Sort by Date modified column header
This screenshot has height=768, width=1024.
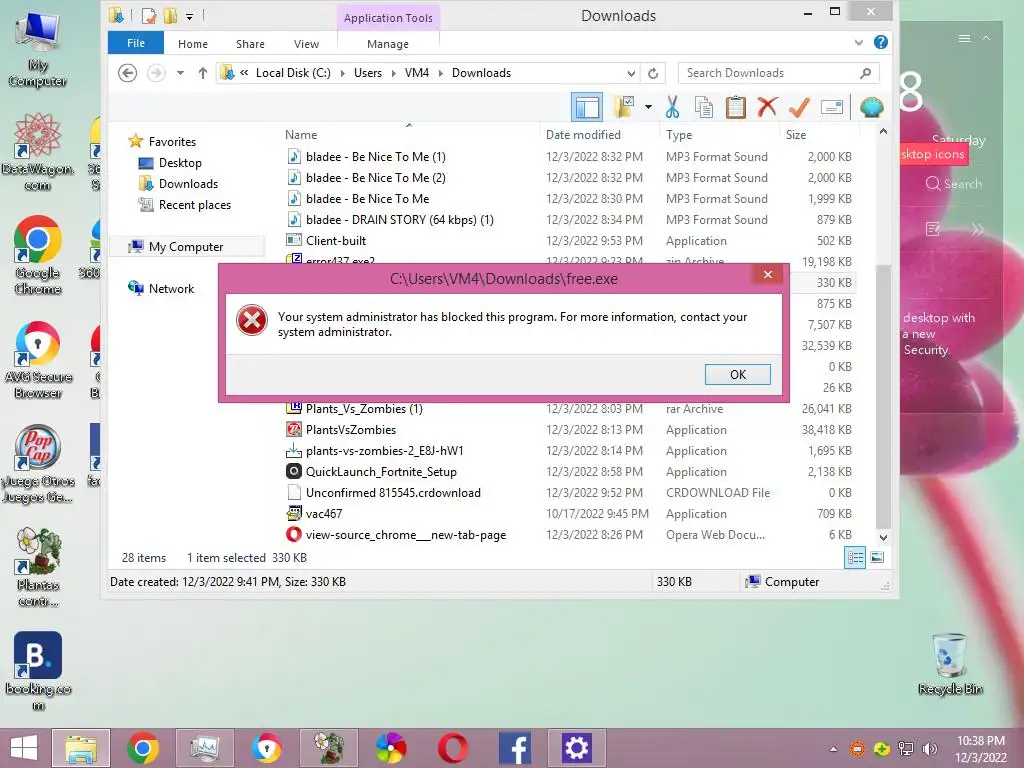[583, 135]
